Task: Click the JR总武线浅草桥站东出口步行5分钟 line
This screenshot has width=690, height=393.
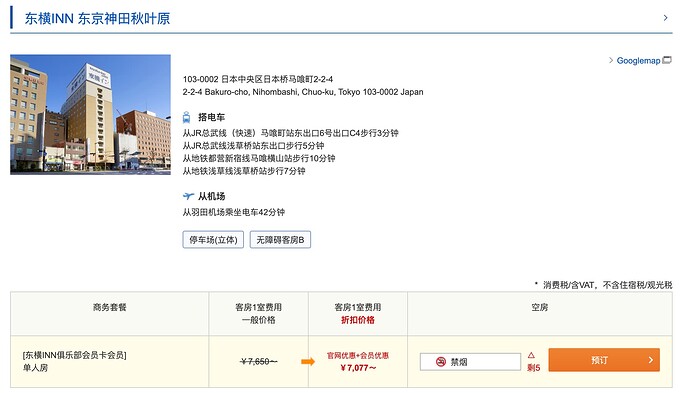Action: tap(253, 146)
